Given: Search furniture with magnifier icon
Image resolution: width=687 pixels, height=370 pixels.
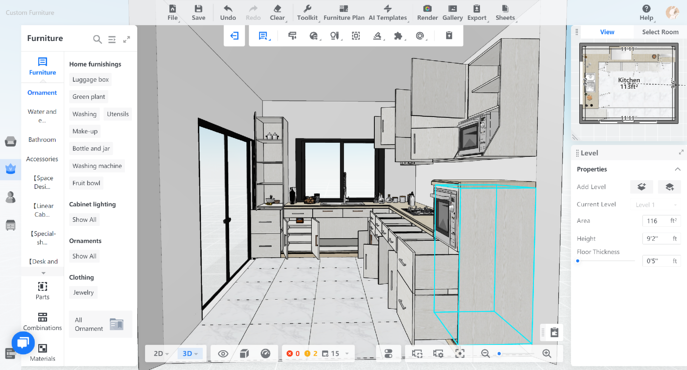Looking at the screenshot, I should tap(97, 39).
